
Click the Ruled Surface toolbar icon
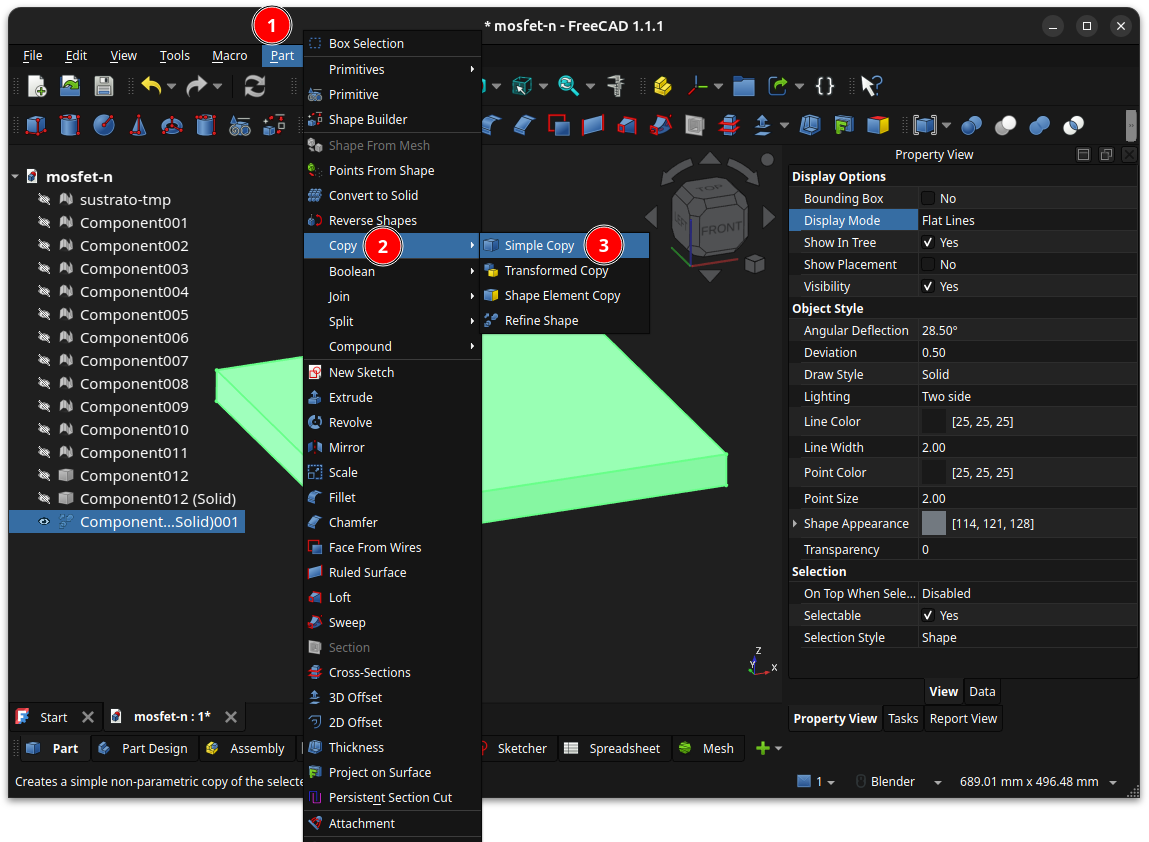(x=593, y=125)
